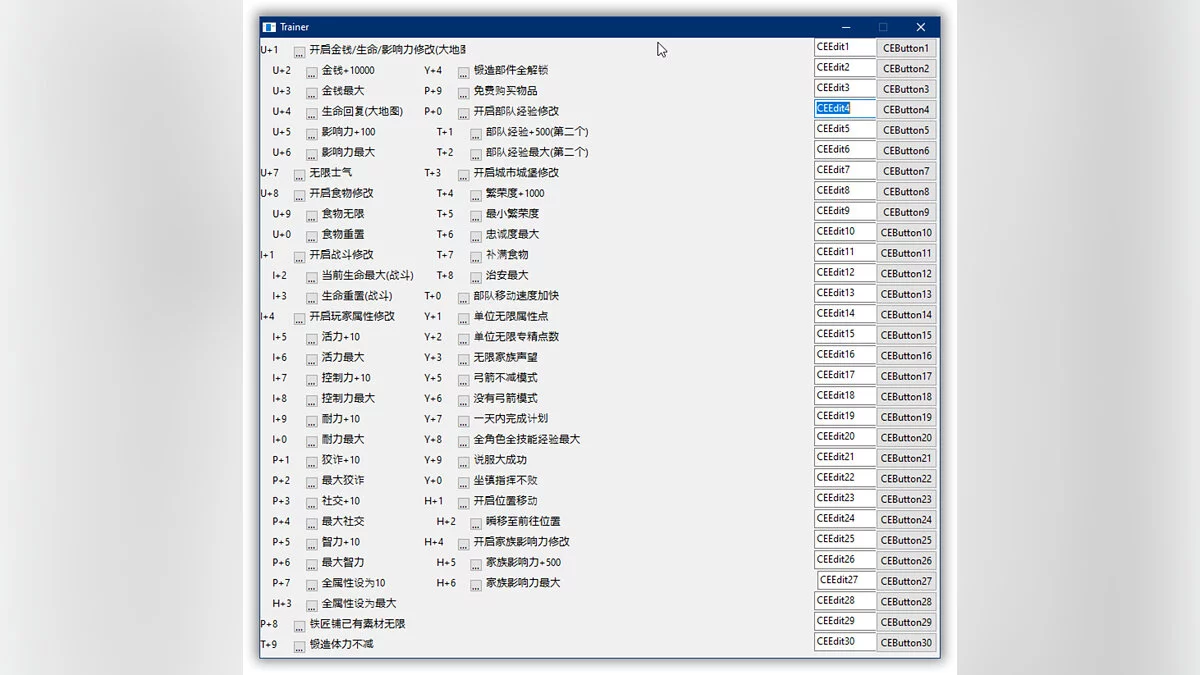Screen dimensions: 1200x675
Task: Click into the CEEdit27 text box
Action: 846,580
